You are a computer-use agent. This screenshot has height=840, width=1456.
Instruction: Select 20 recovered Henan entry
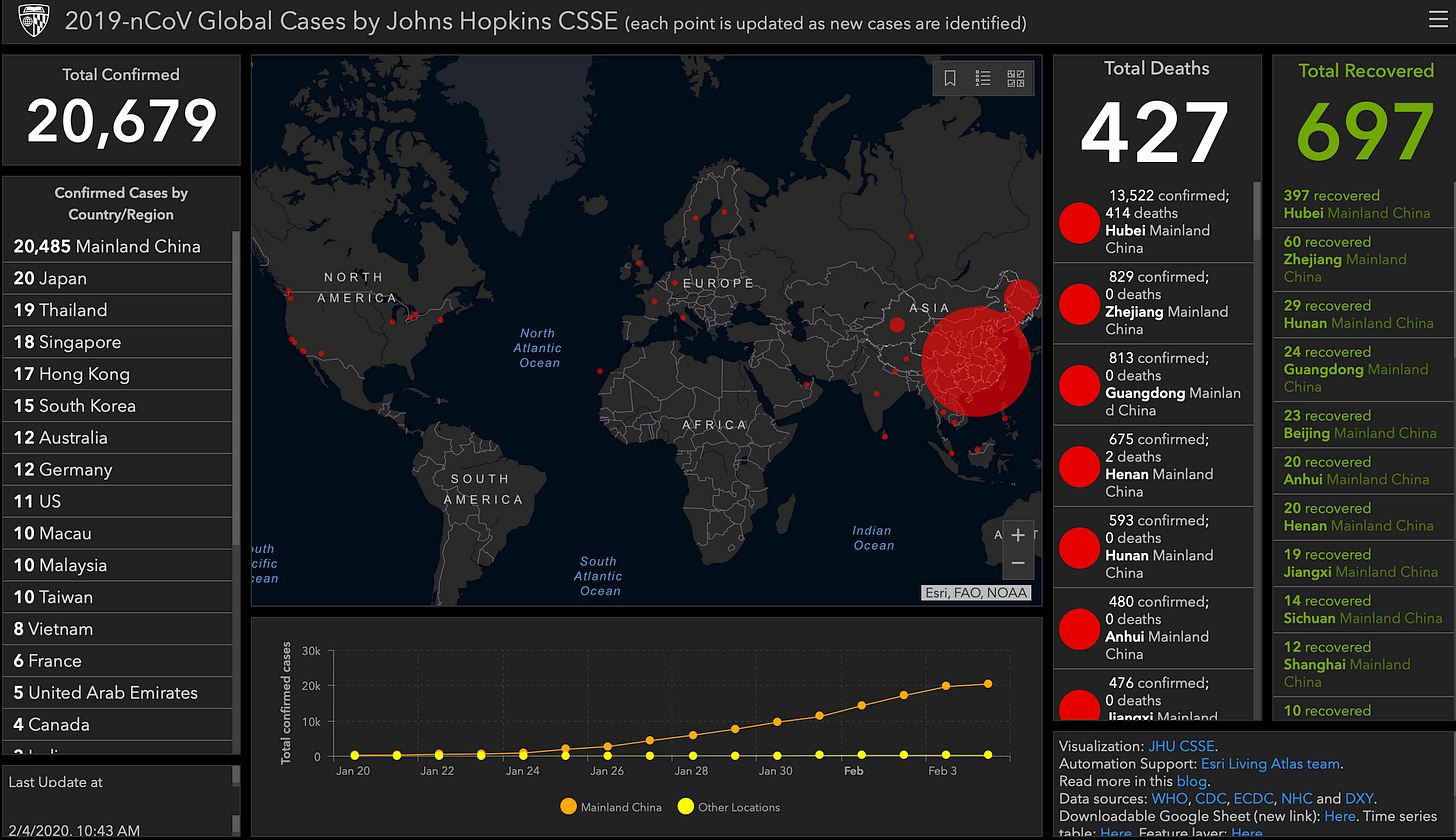[x=1364, y=517]
